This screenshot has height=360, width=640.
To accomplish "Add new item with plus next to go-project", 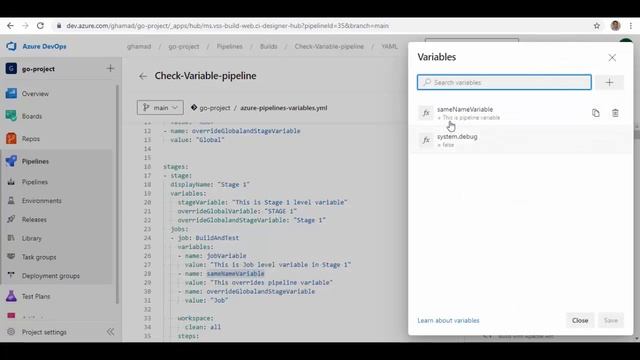I will point(110,68).
